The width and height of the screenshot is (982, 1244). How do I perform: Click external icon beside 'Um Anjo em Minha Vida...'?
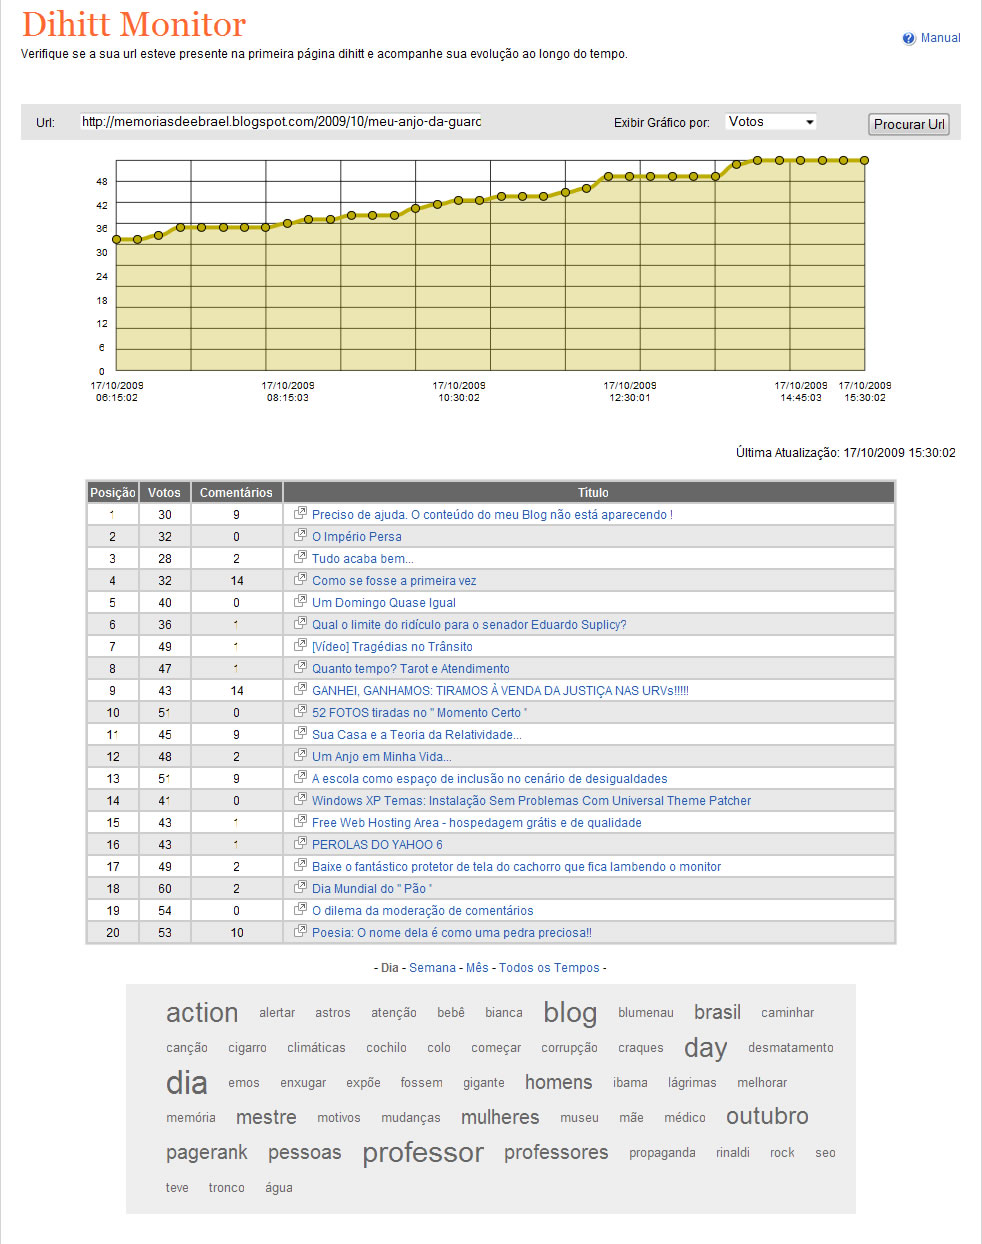point(300,756)
